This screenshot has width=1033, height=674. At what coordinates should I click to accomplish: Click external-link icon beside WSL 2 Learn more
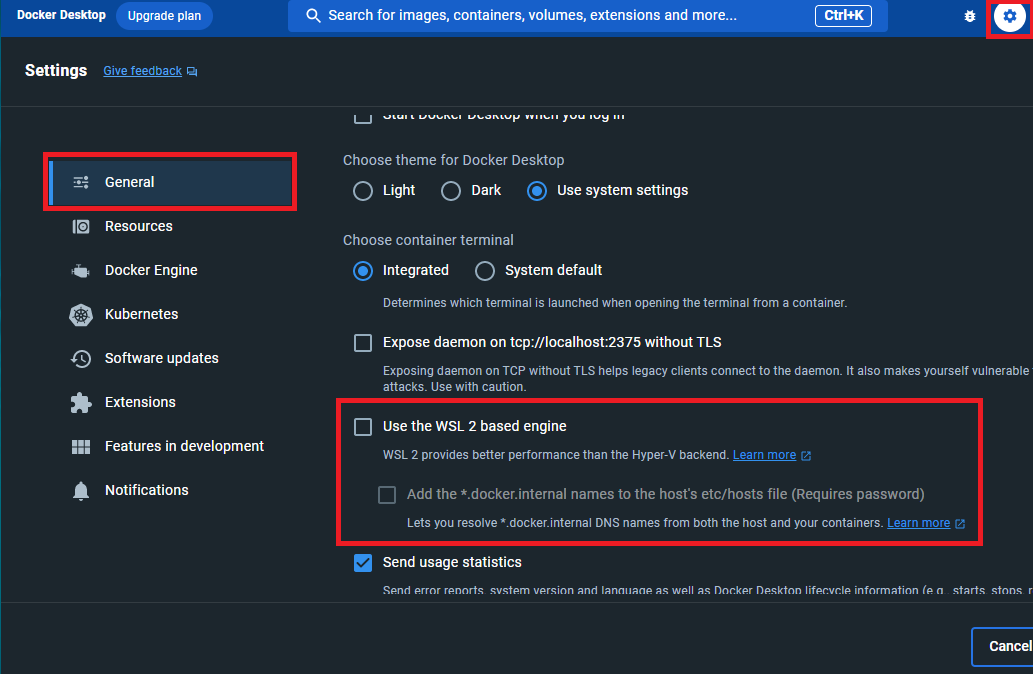coord(806,456)
